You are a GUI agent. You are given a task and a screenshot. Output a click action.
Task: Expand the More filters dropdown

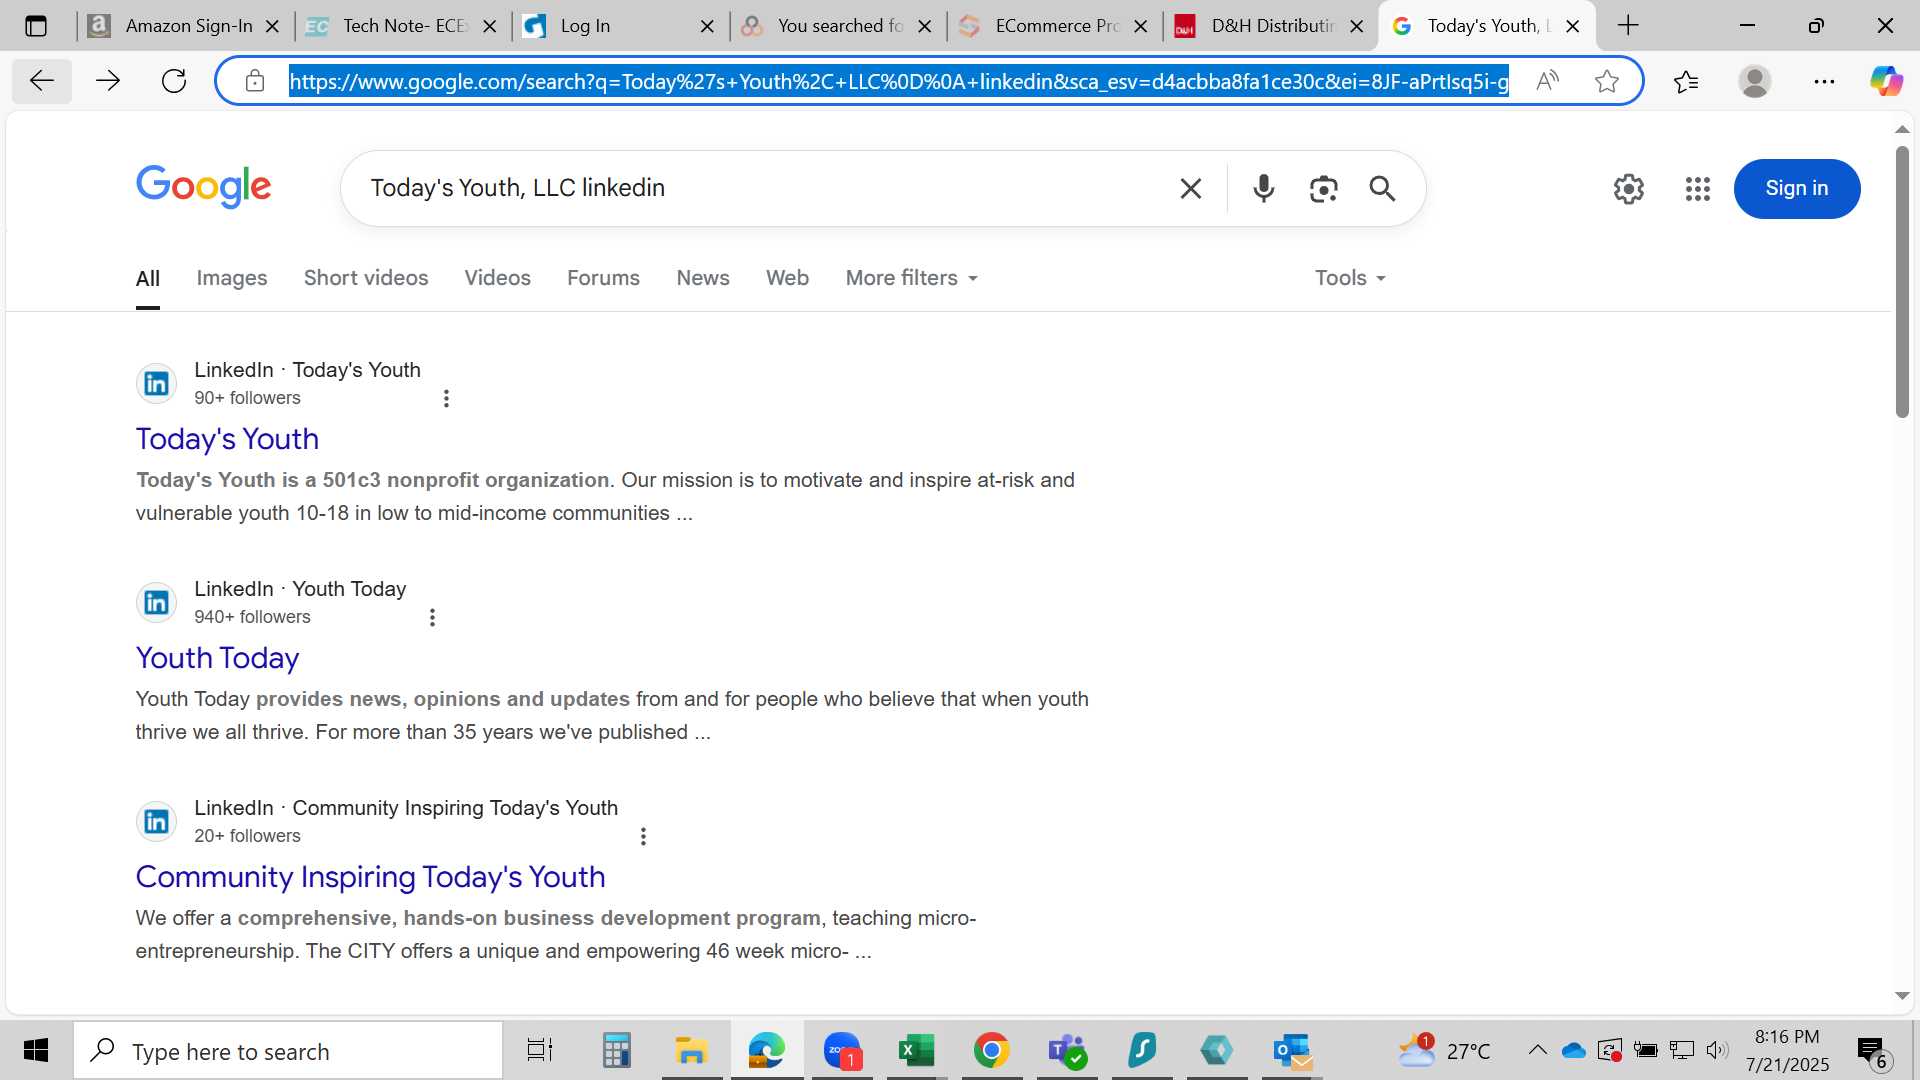click(x=911, y=278)
